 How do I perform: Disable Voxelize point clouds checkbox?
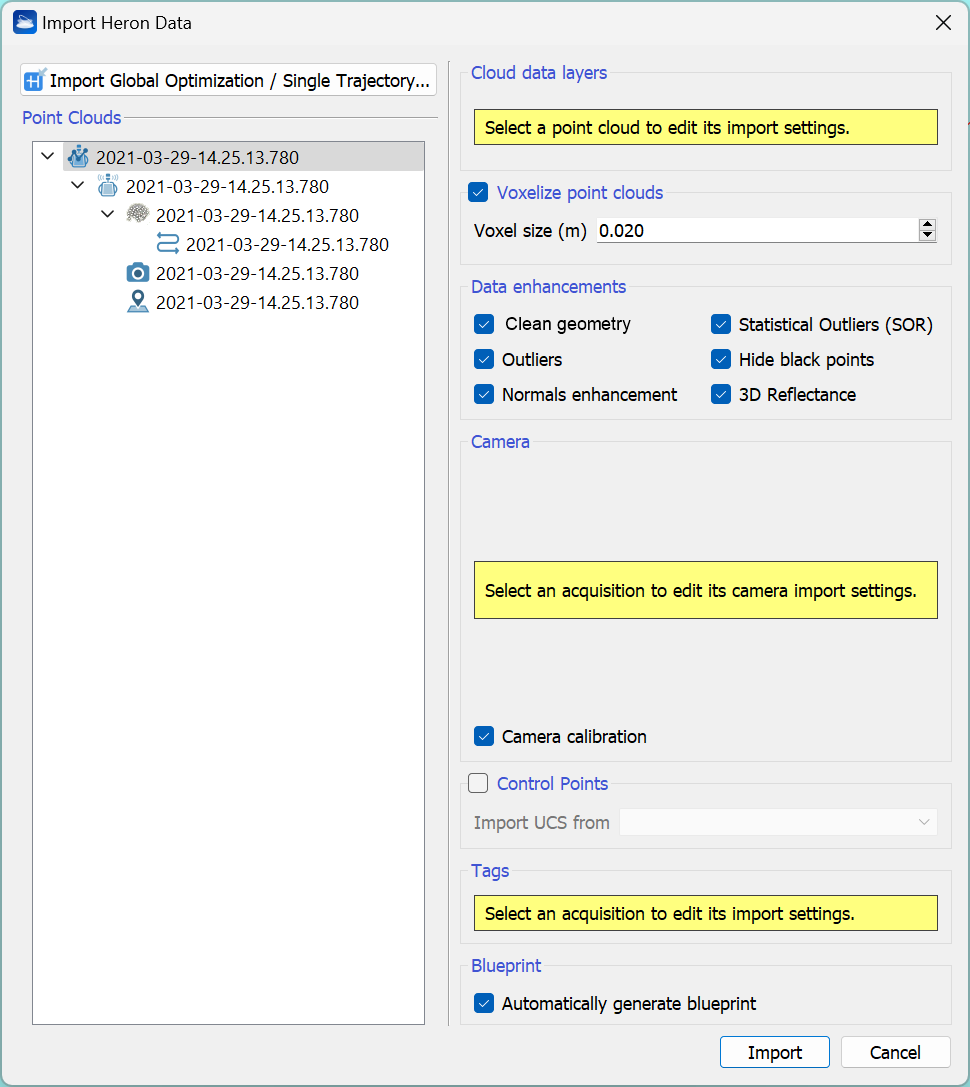tap(478, 192)
